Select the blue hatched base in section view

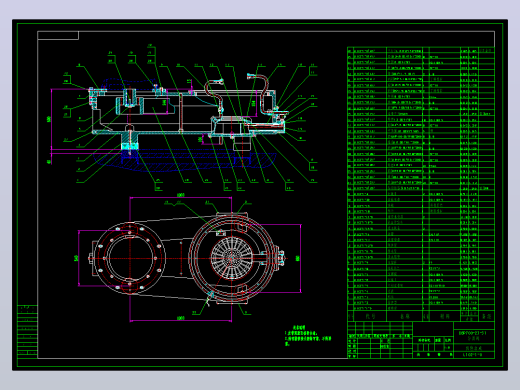pyautogui.click(x=184, y=161)
